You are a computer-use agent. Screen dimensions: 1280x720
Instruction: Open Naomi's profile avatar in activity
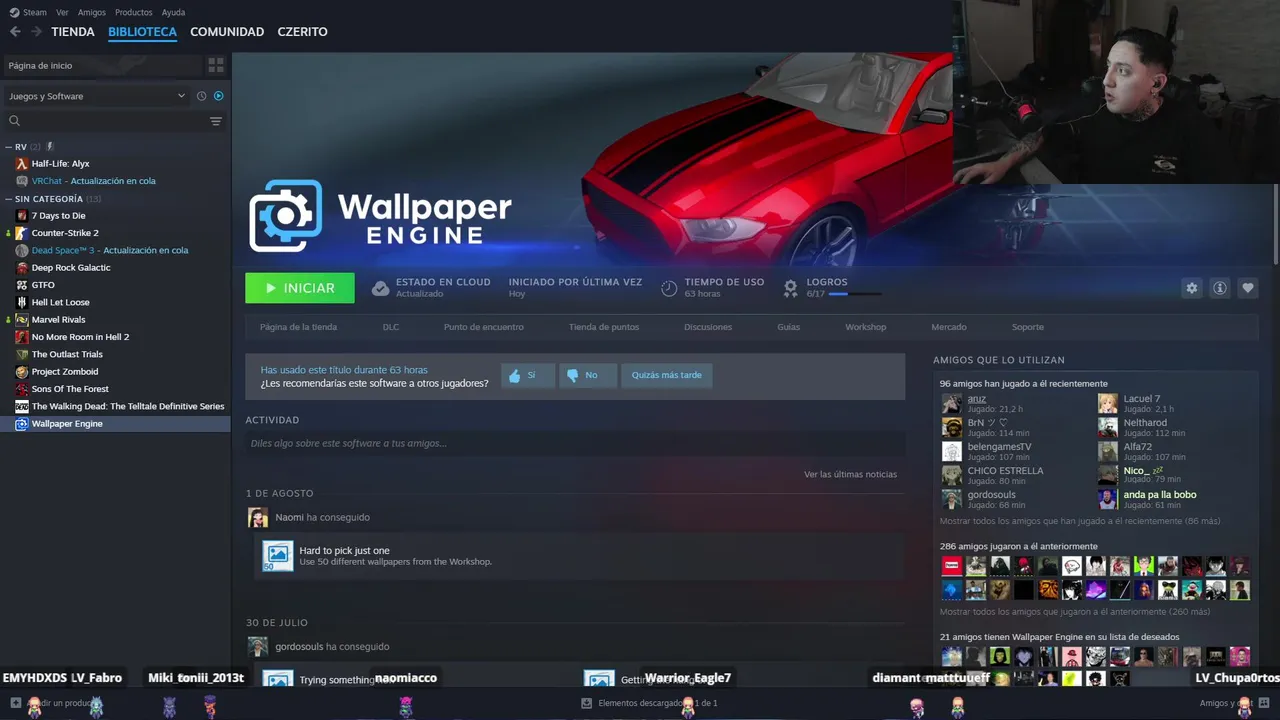[258, 517]
